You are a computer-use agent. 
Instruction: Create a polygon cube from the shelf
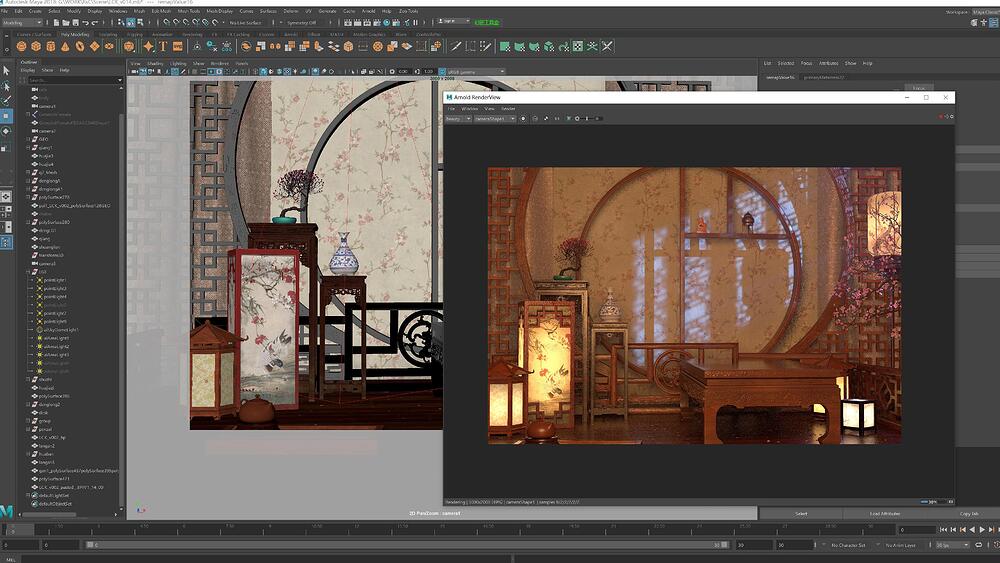coord(36,47)
